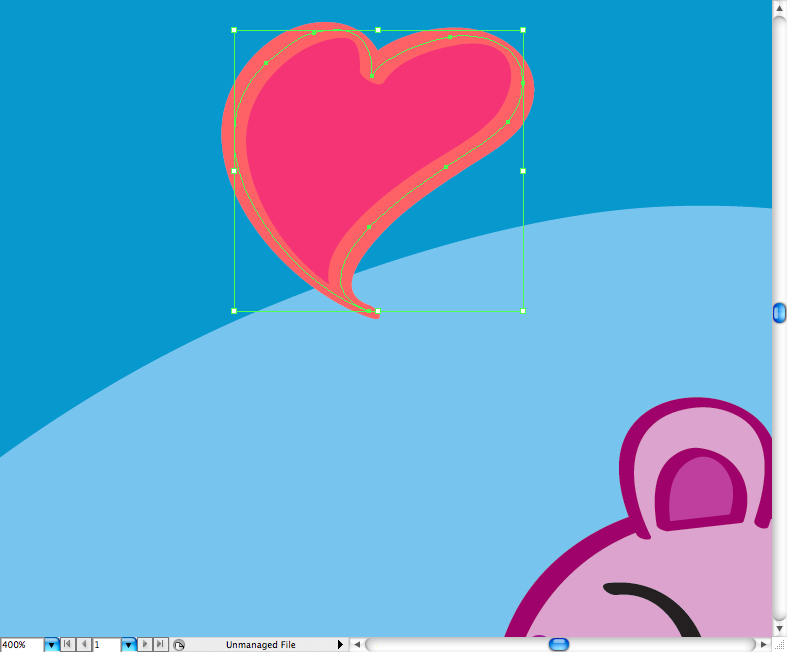Go to the previous artboard
The width and height of the screenshot is (787, 652).
pos(84,645)
